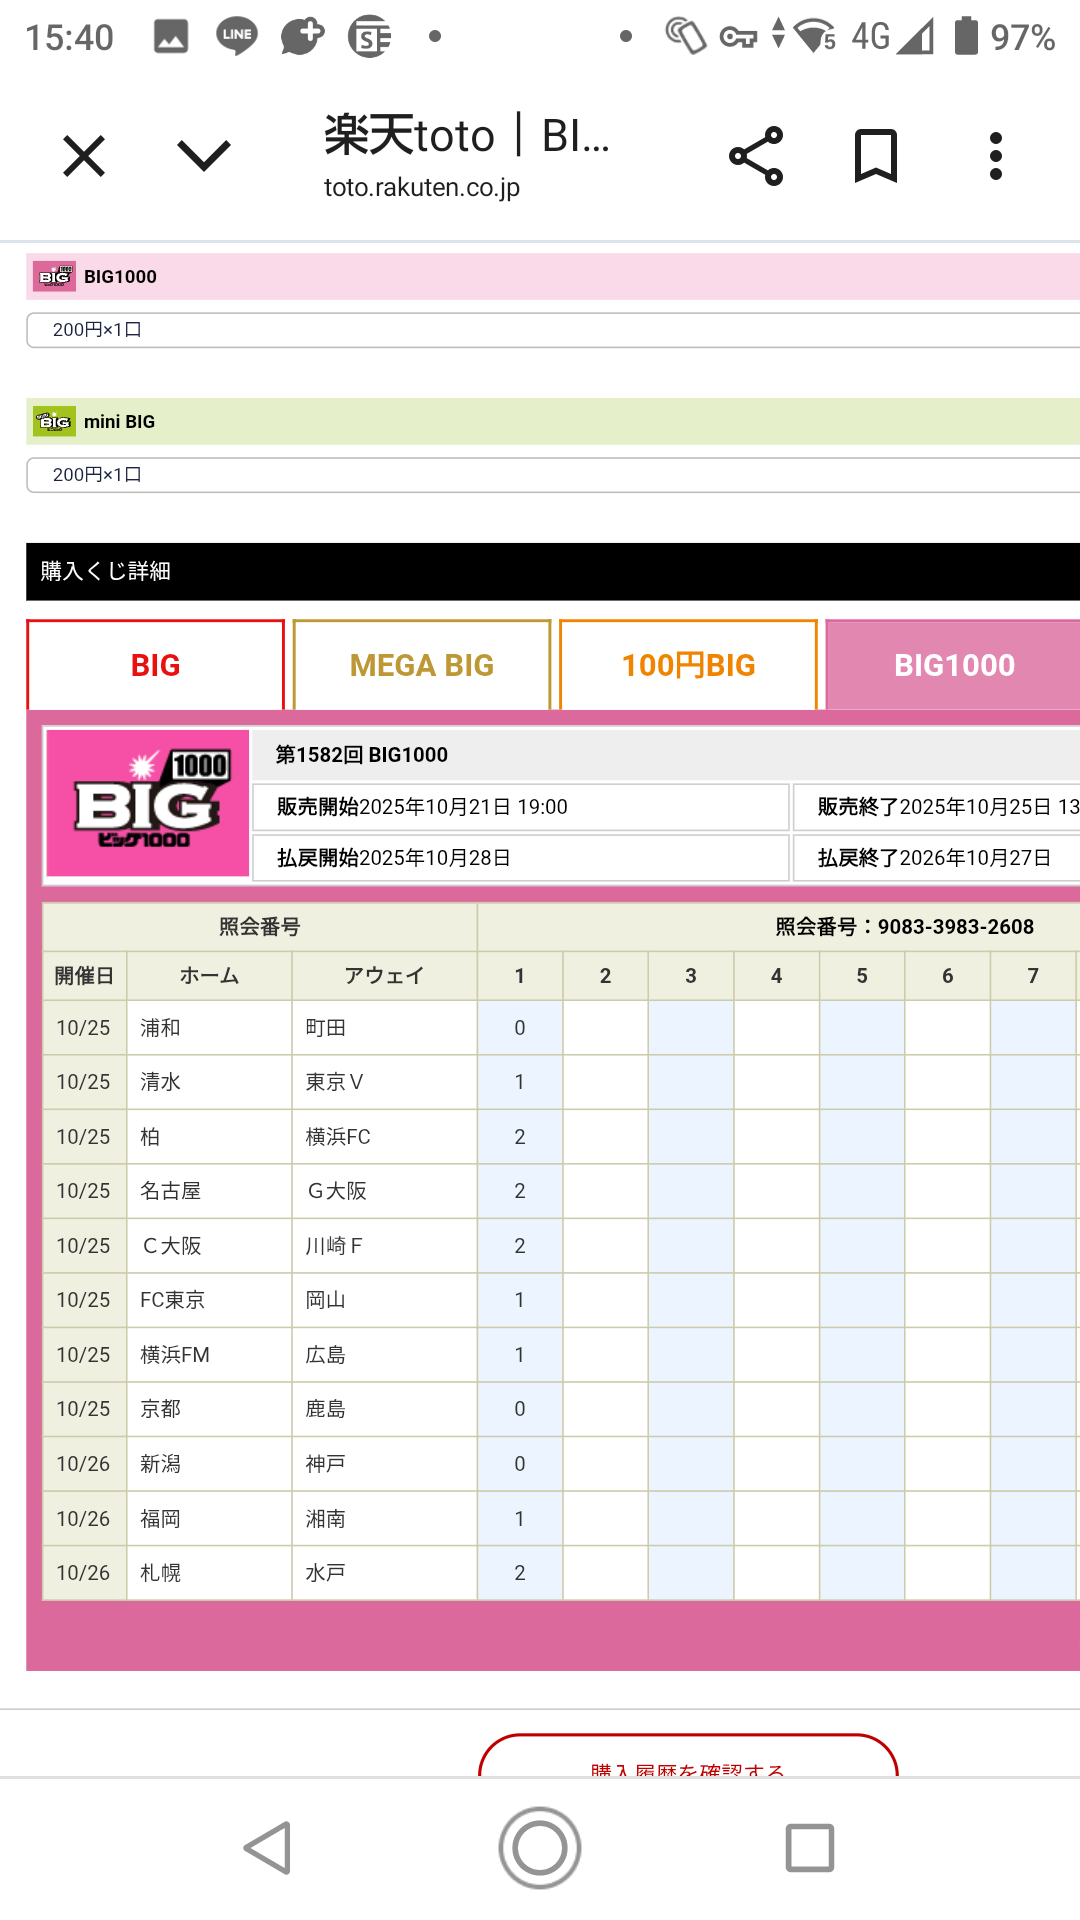Viewport: 1080px width, 1920px height.
Task: Tap the purchase history confirmation button
Action: click(688, 1760)
